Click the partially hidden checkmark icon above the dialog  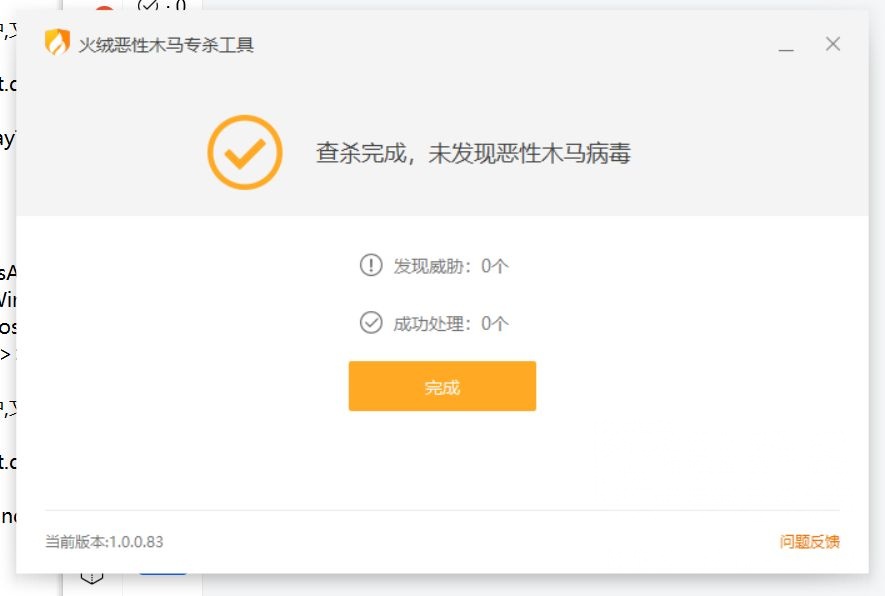(x=147, y=5)
